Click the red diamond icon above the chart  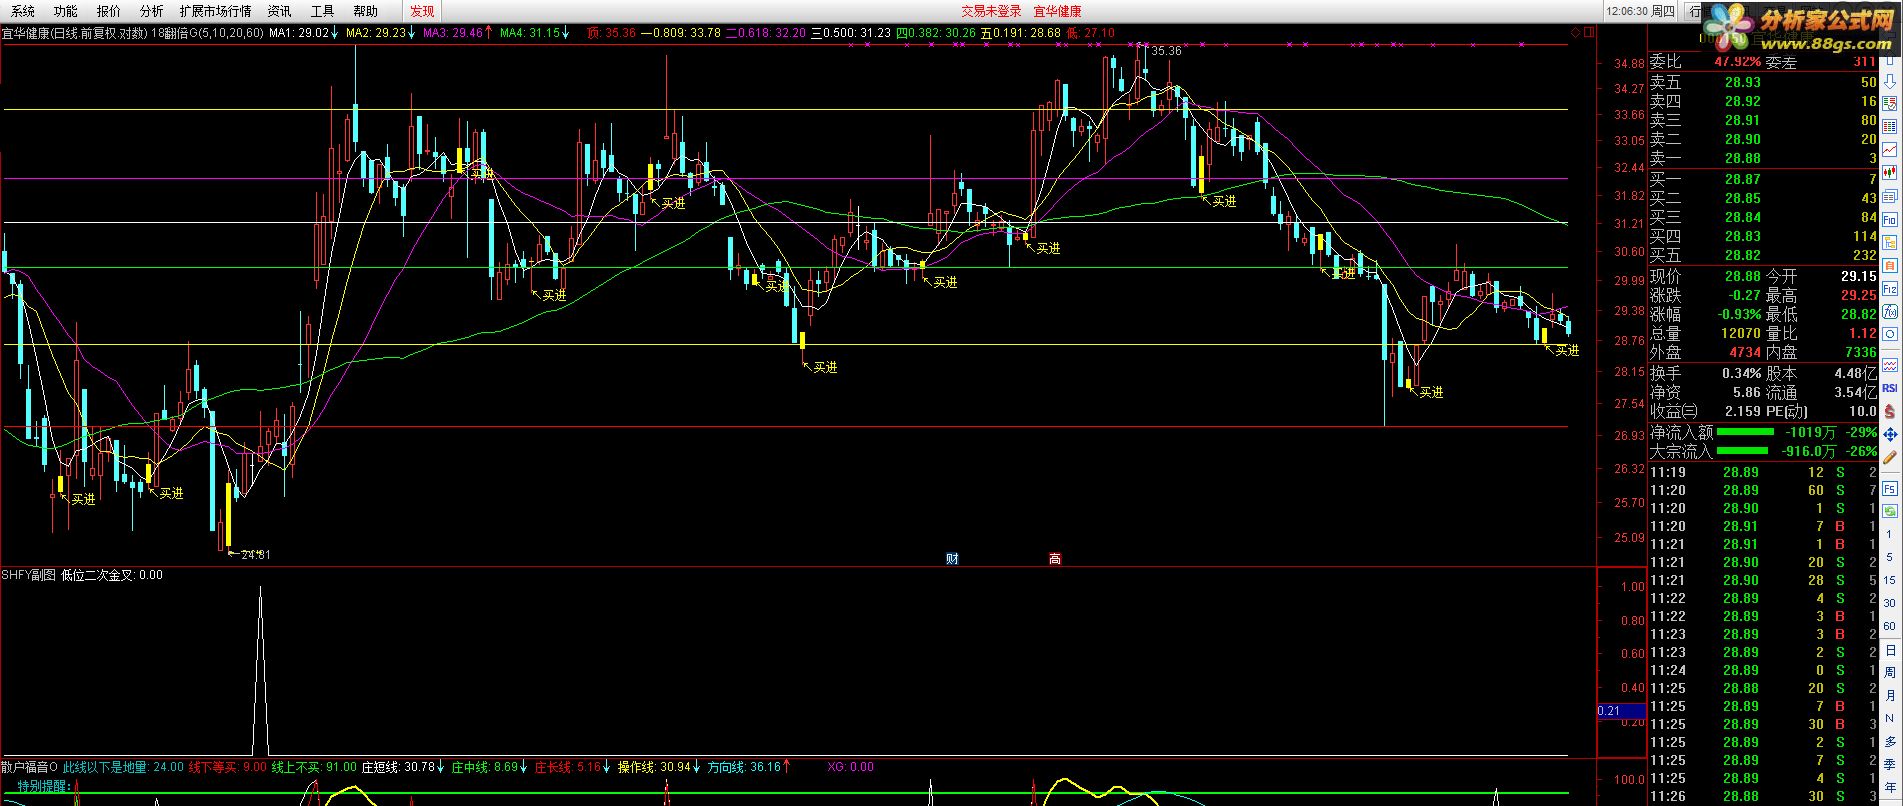point(1576,32)
